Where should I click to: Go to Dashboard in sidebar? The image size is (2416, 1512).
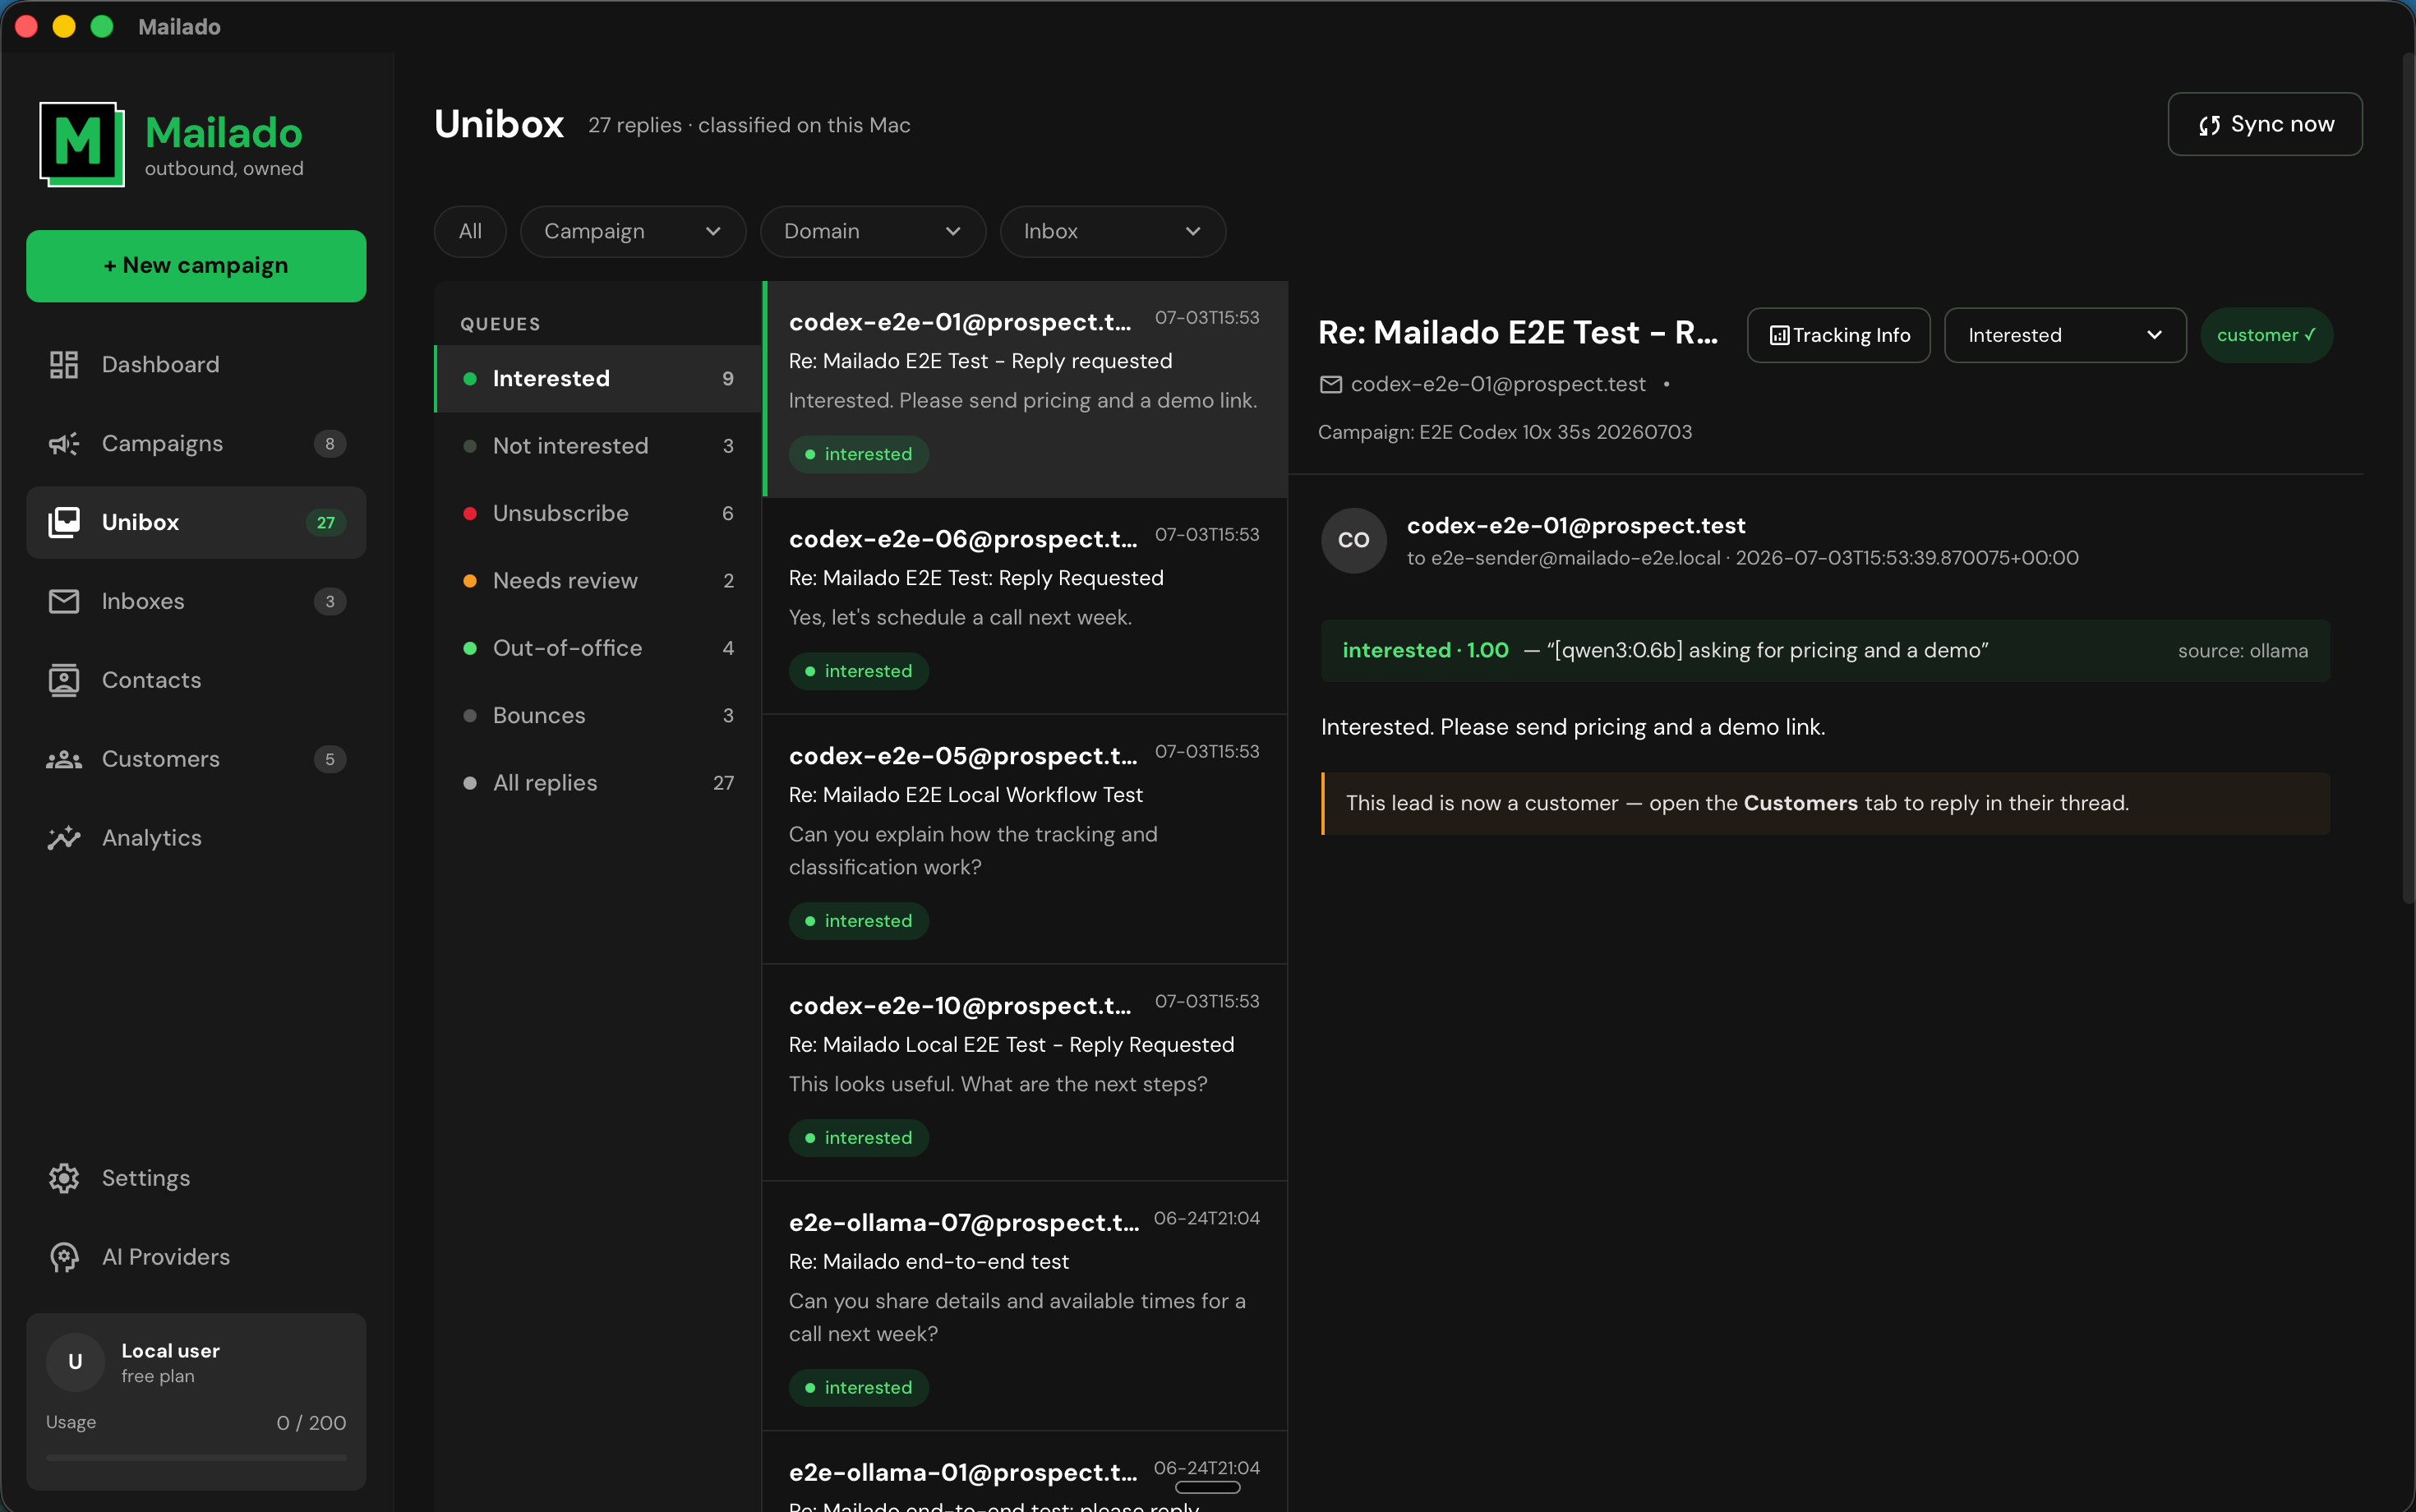pyautogui.click(x=196, y=364)
